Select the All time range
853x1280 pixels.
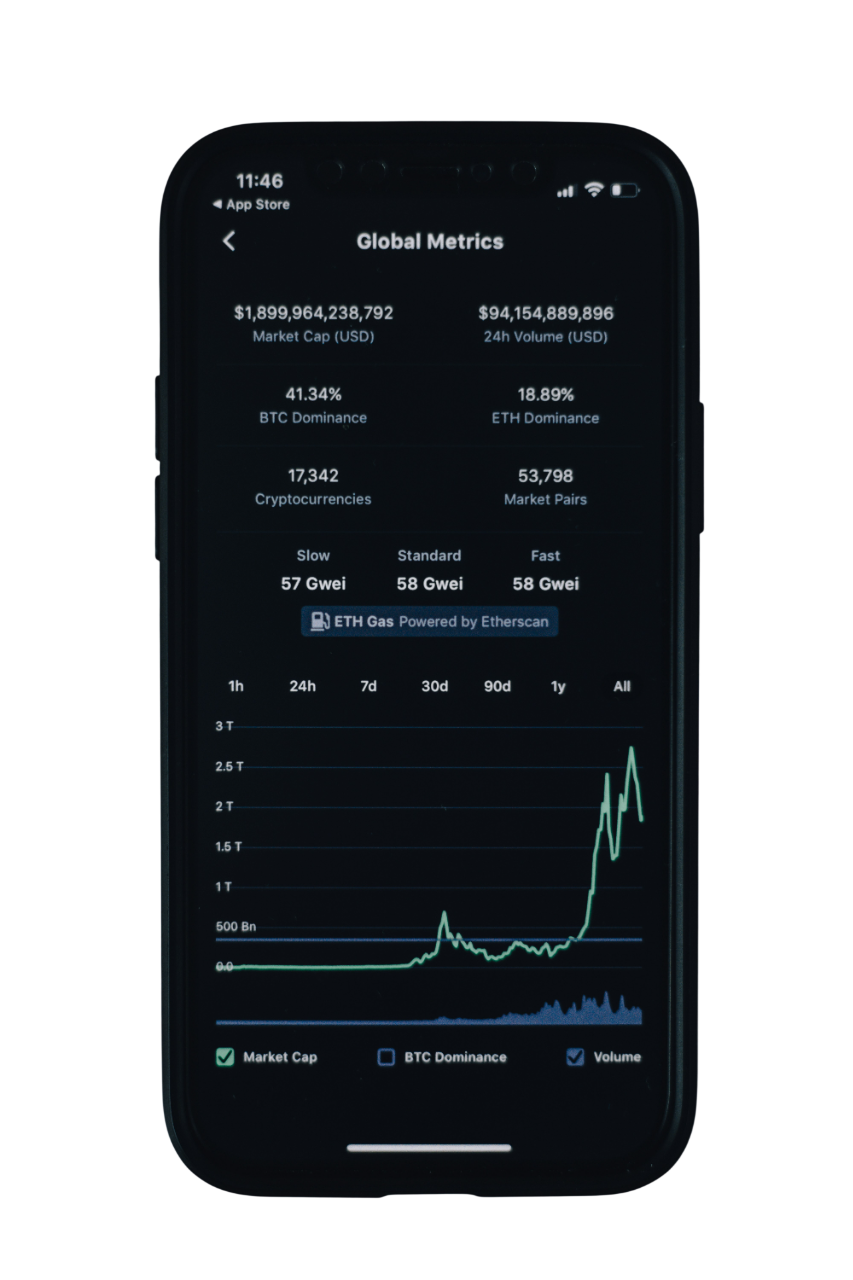coord(622,686)
